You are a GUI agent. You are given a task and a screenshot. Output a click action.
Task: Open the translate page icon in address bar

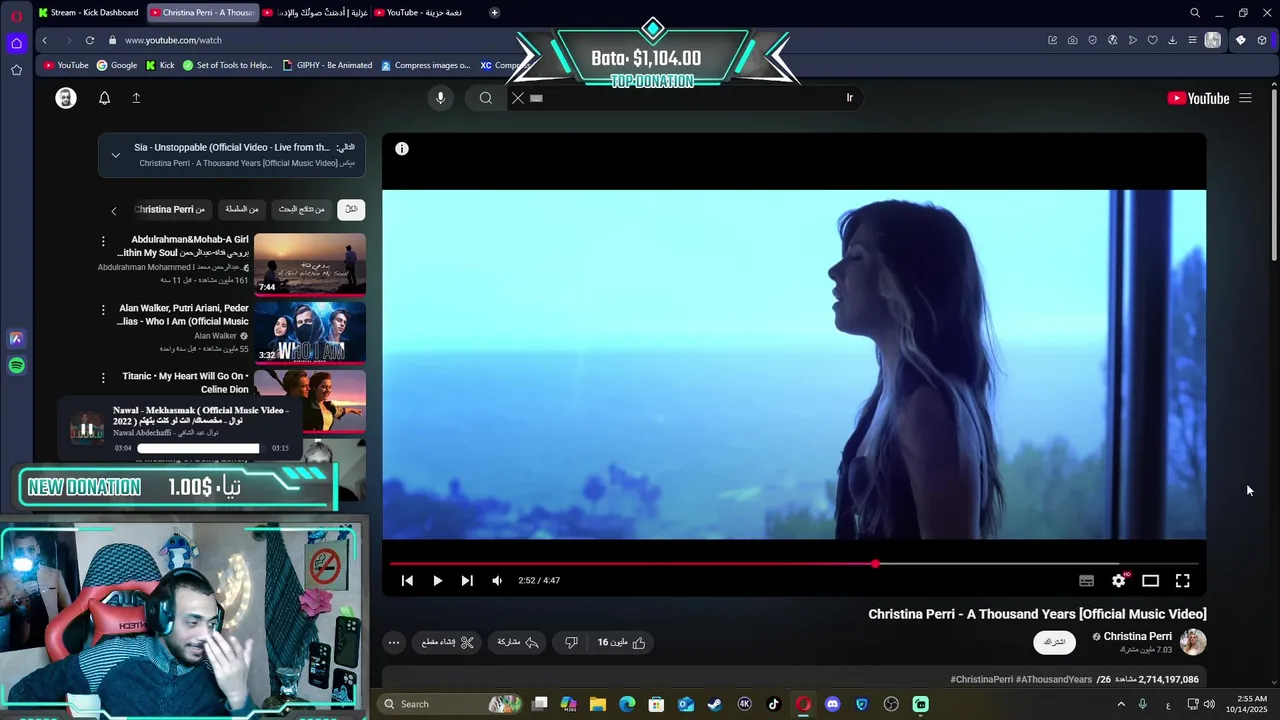1112,40
